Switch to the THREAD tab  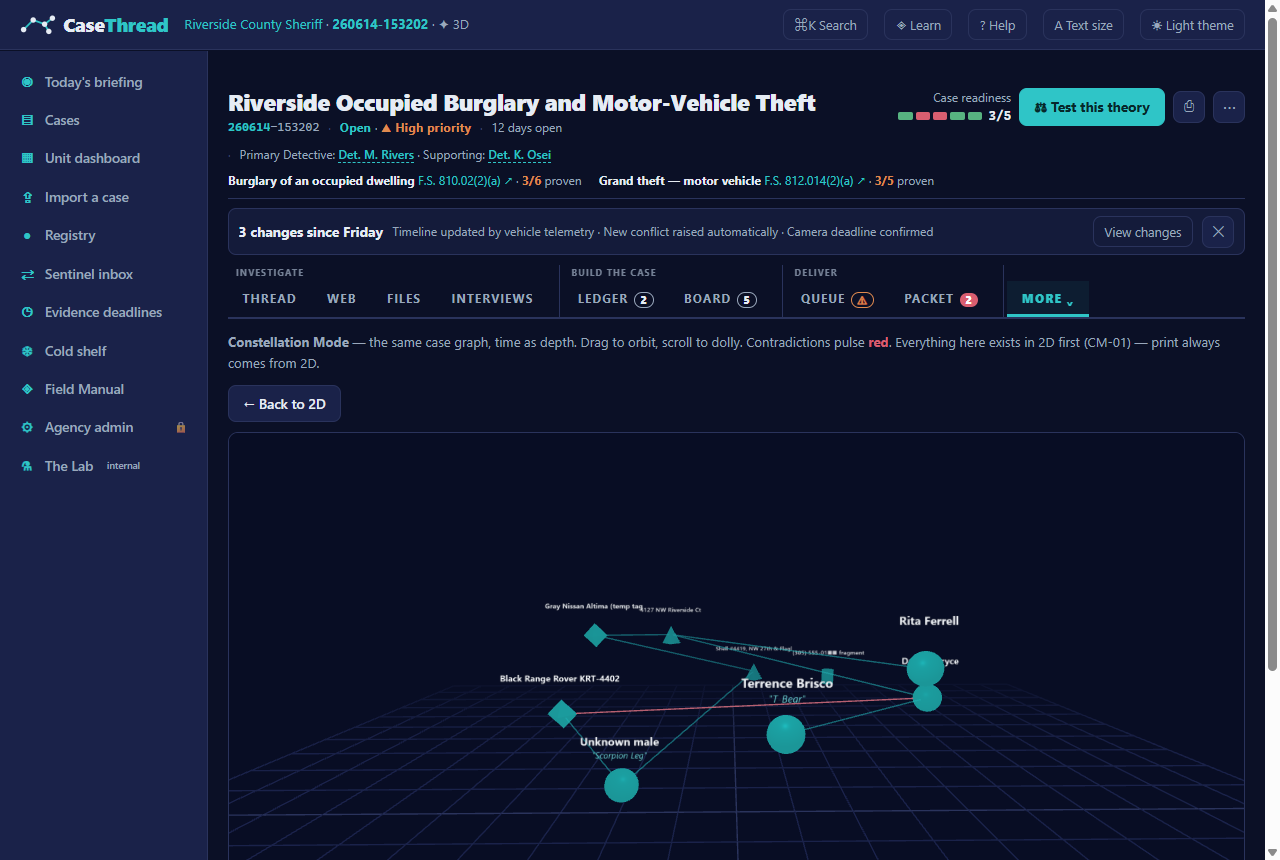[269, 299]
